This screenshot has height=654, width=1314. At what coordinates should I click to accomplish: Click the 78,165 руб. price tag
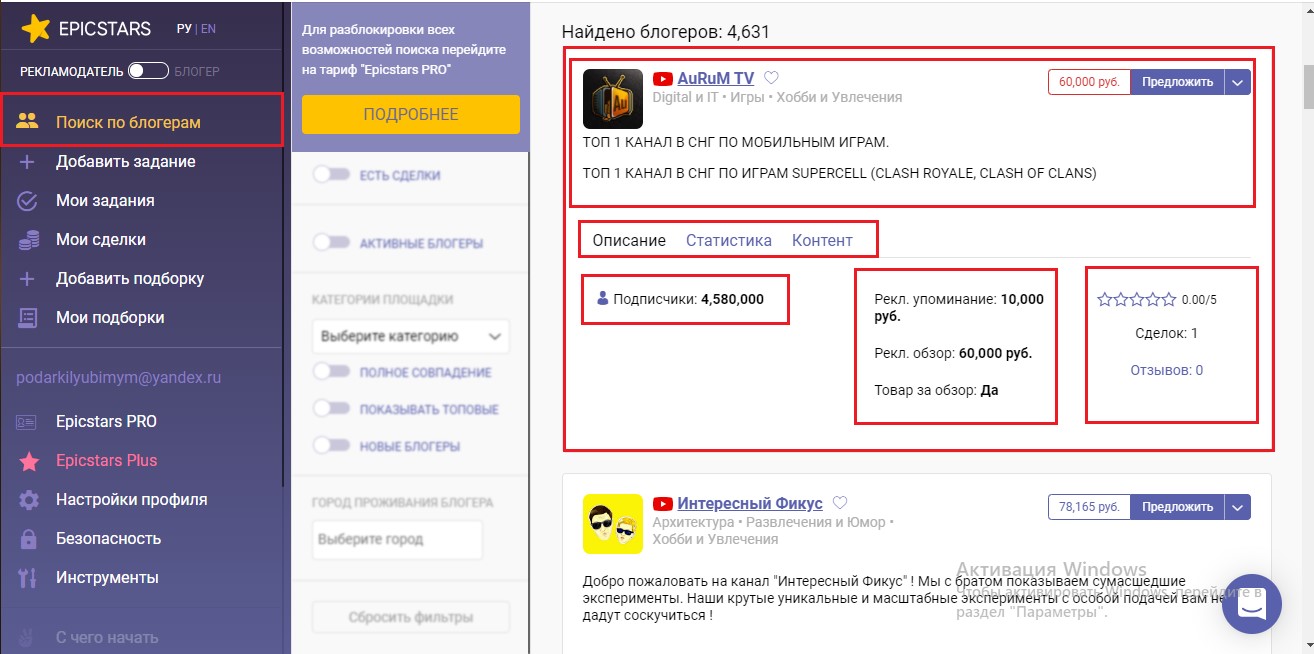(x=1090, y=507)
